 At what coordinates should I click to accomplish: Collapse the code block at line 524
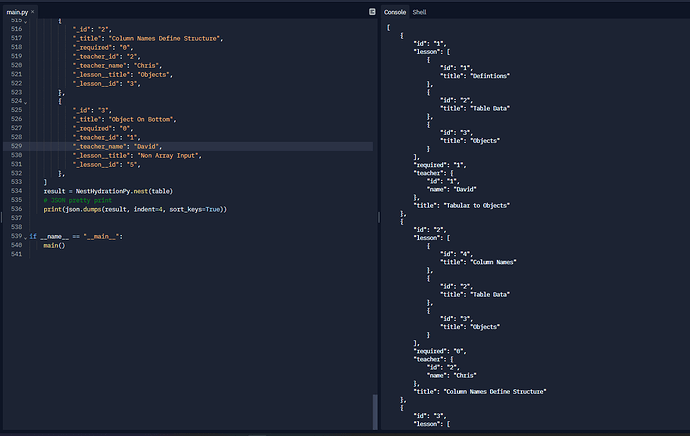coord(26,102)
